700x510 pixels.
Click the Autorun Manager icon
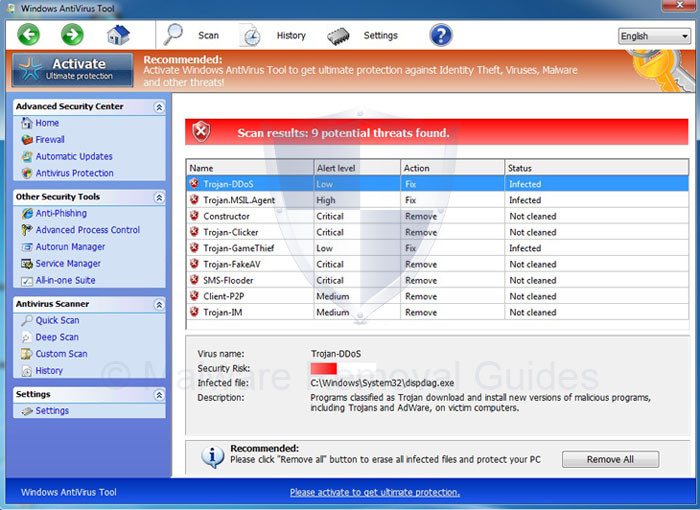27,247
